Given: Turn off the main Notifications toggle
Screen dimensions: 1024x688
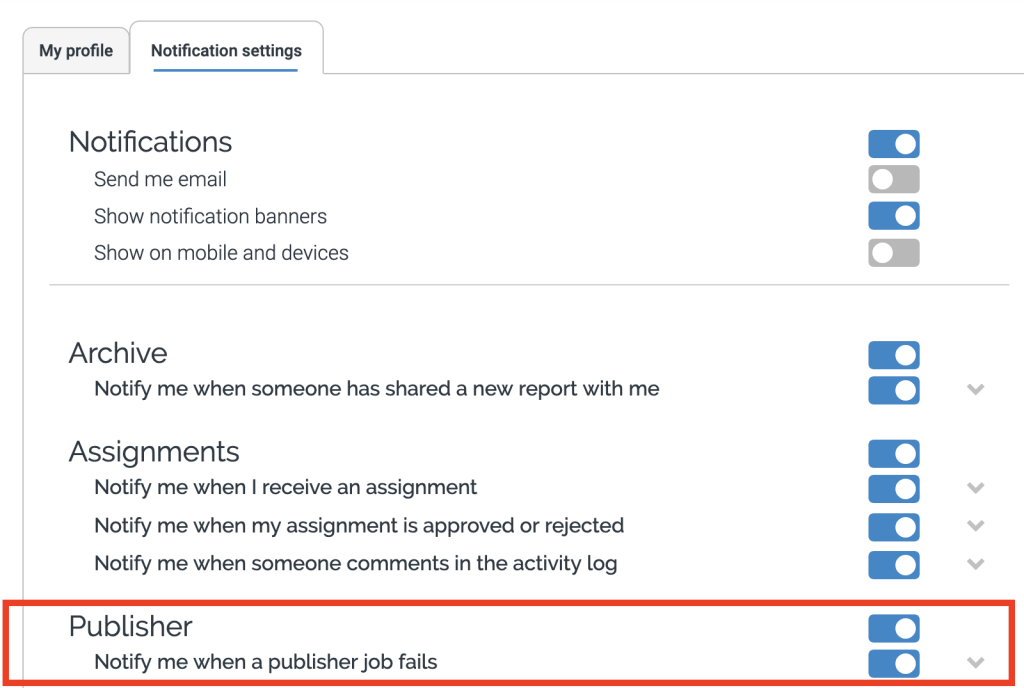Looking at the screenshot, I should point(893,144).
